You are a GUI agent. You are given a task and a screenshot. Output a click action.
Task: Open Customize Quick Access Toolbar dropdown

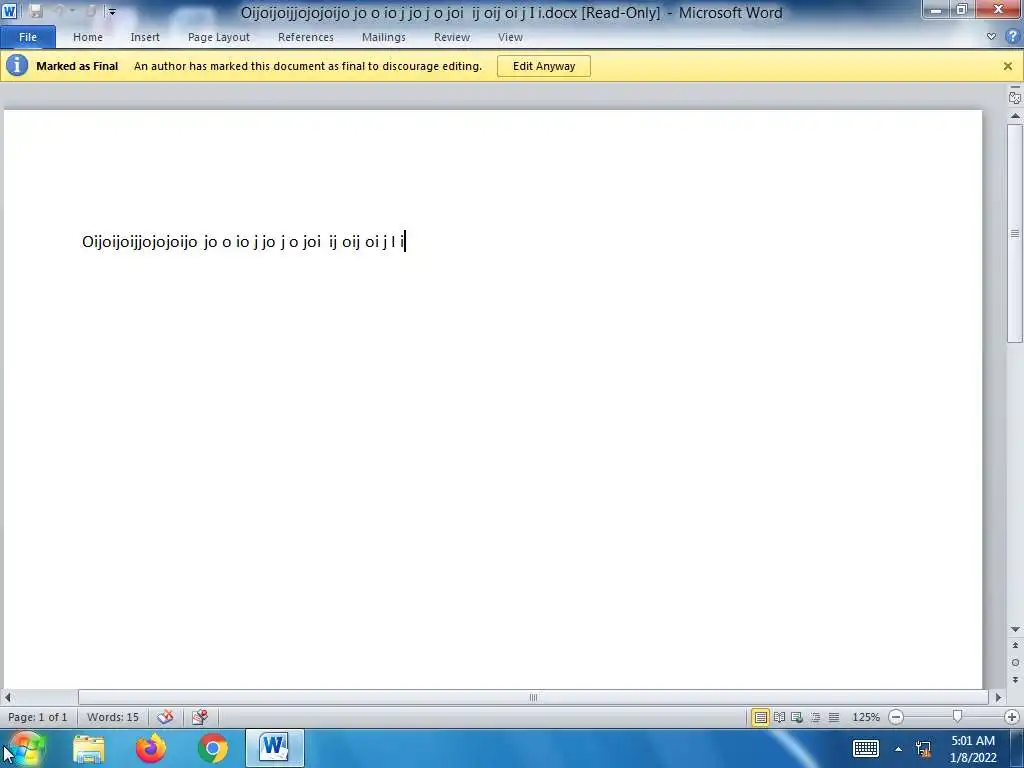[x=112, y=12]
